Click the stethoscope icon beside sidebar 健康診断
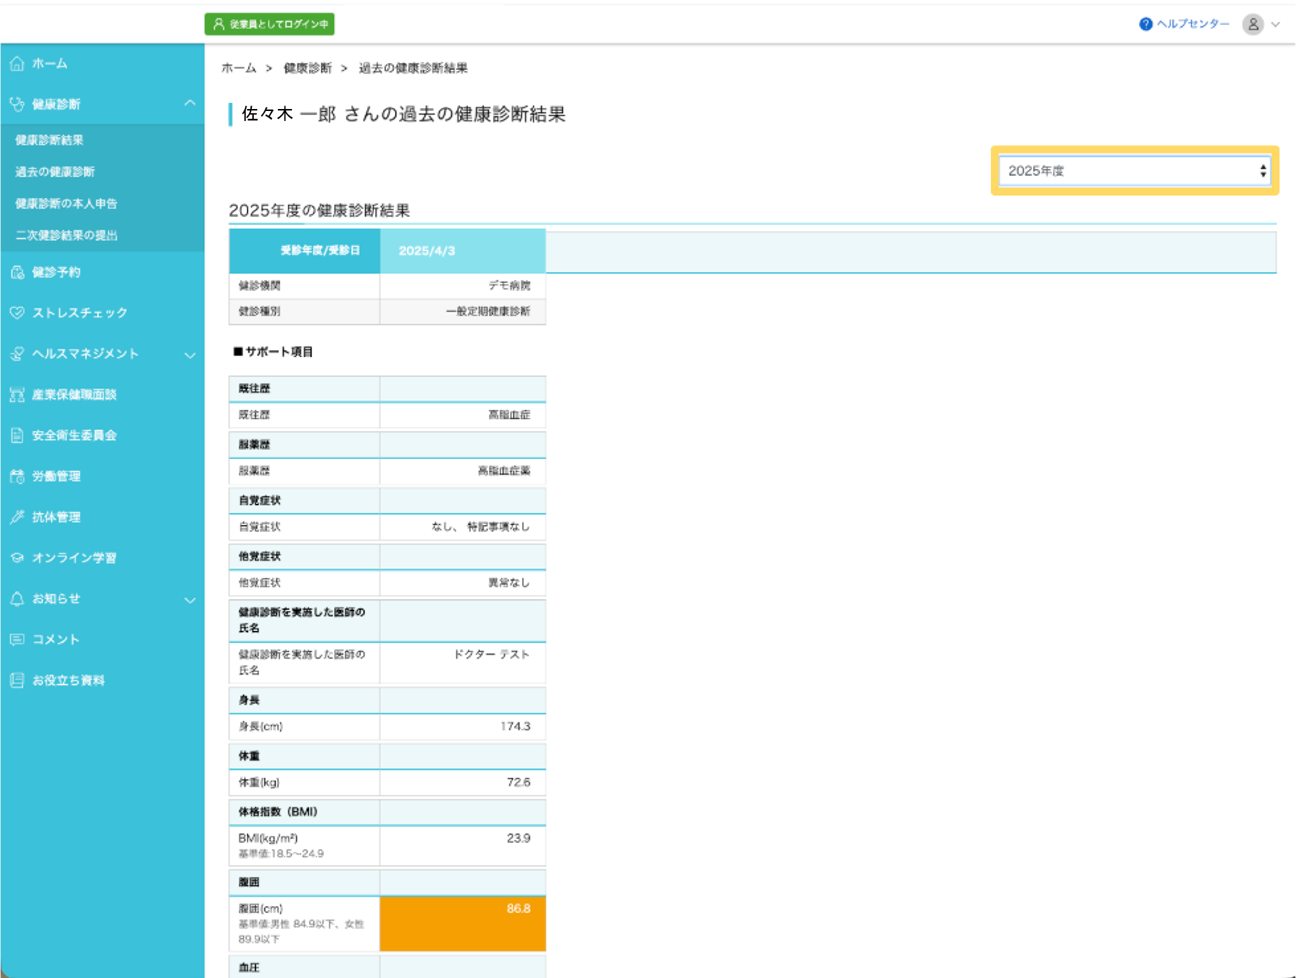Screen dimensions: 1299x978 [17, 104]
